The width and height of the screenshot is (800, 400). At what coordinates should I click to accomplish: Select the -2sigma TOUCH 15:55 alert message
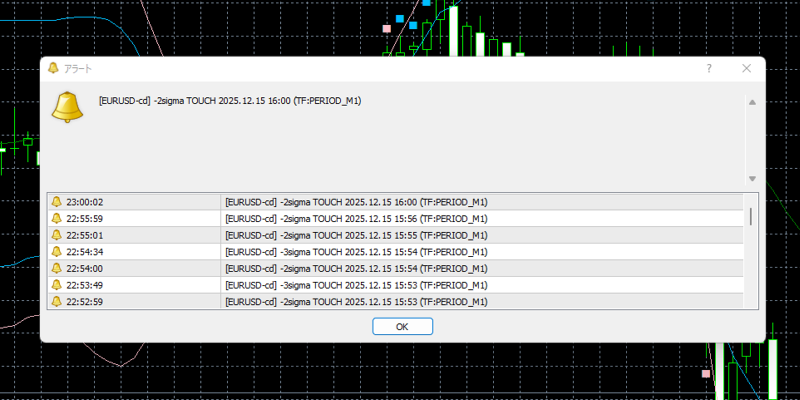point(356,235)
